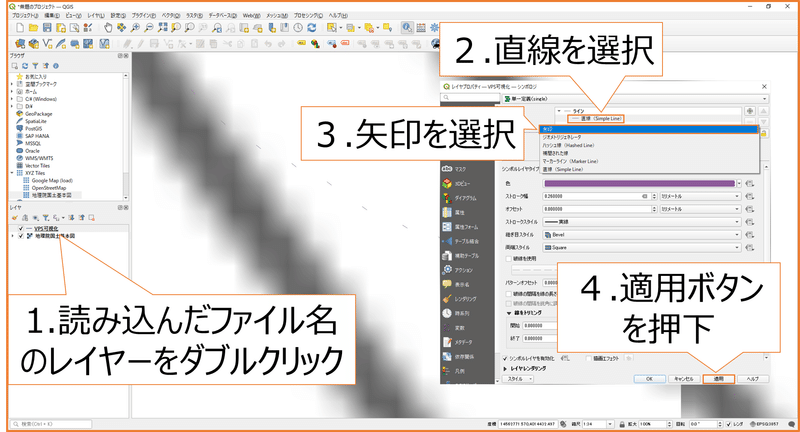The width and height of the screenshot is (800, 432).
Task: Click the Zoom In magnifier tool
Action: coord(135,28)
